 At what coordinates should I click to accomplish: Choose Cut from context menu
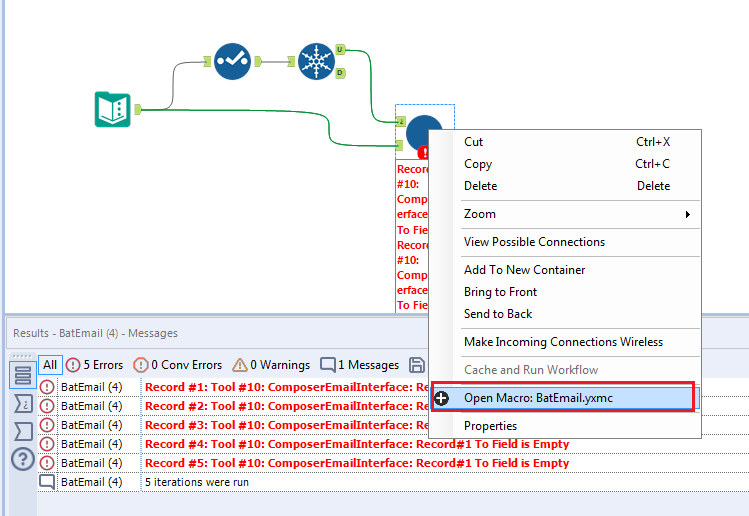tap(565, 142)
